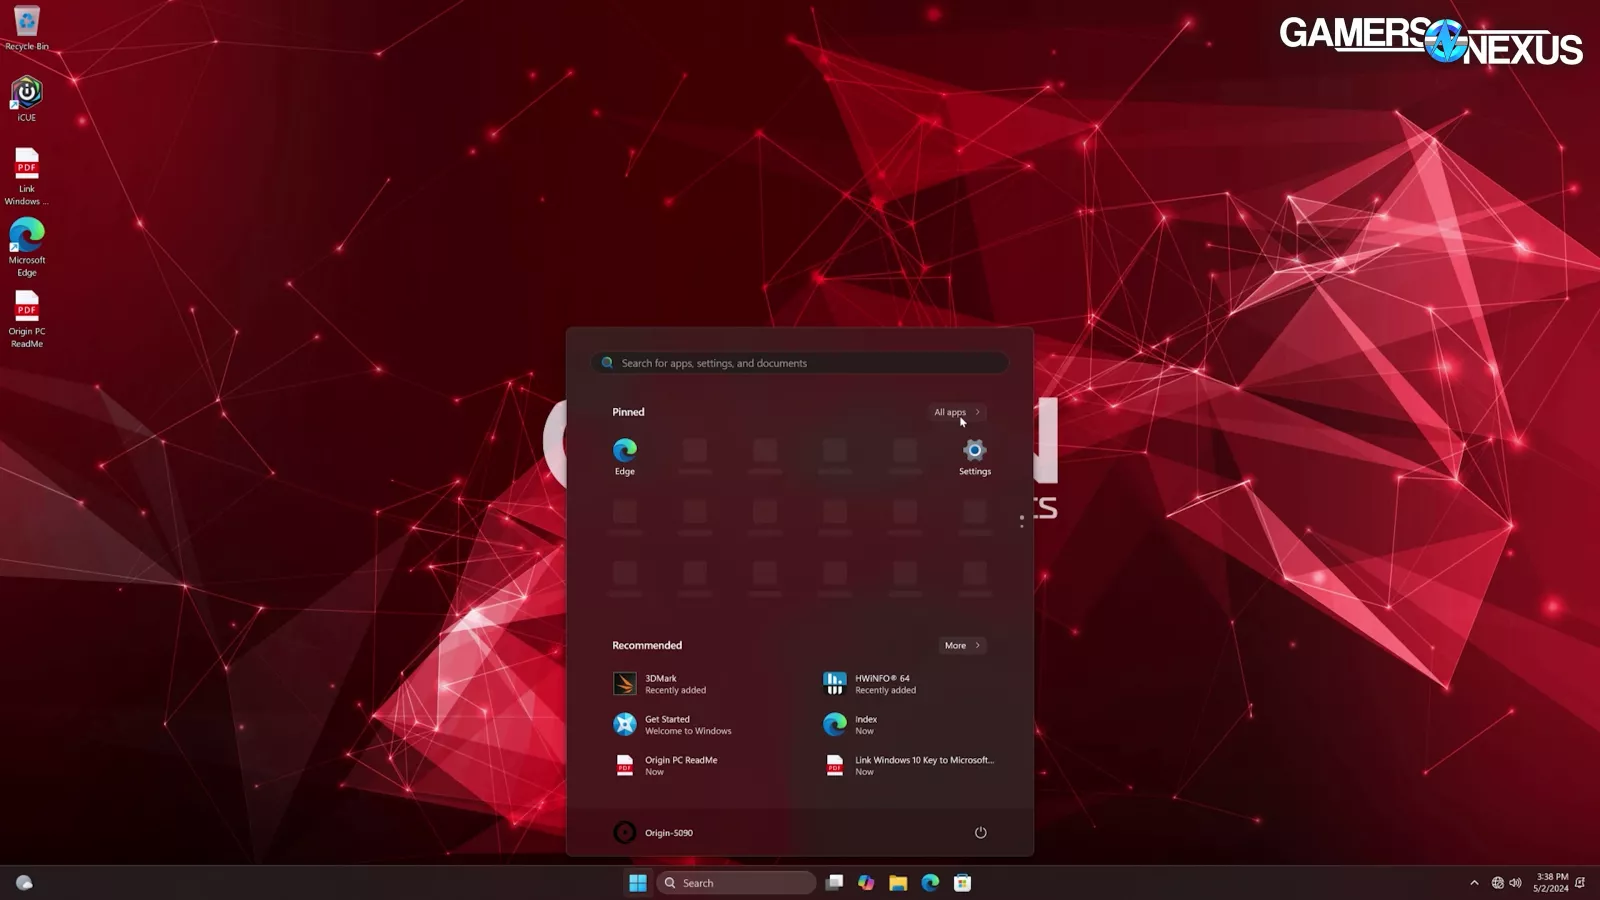Click the Windows Start button
The image size is (1600, 900).
tap(637, 883)
